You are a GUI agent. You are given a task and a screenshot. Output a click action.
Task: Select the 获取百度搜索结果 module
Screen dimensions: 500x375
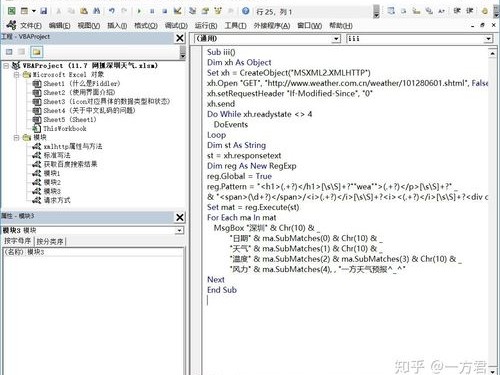click(x=65, y=164)
